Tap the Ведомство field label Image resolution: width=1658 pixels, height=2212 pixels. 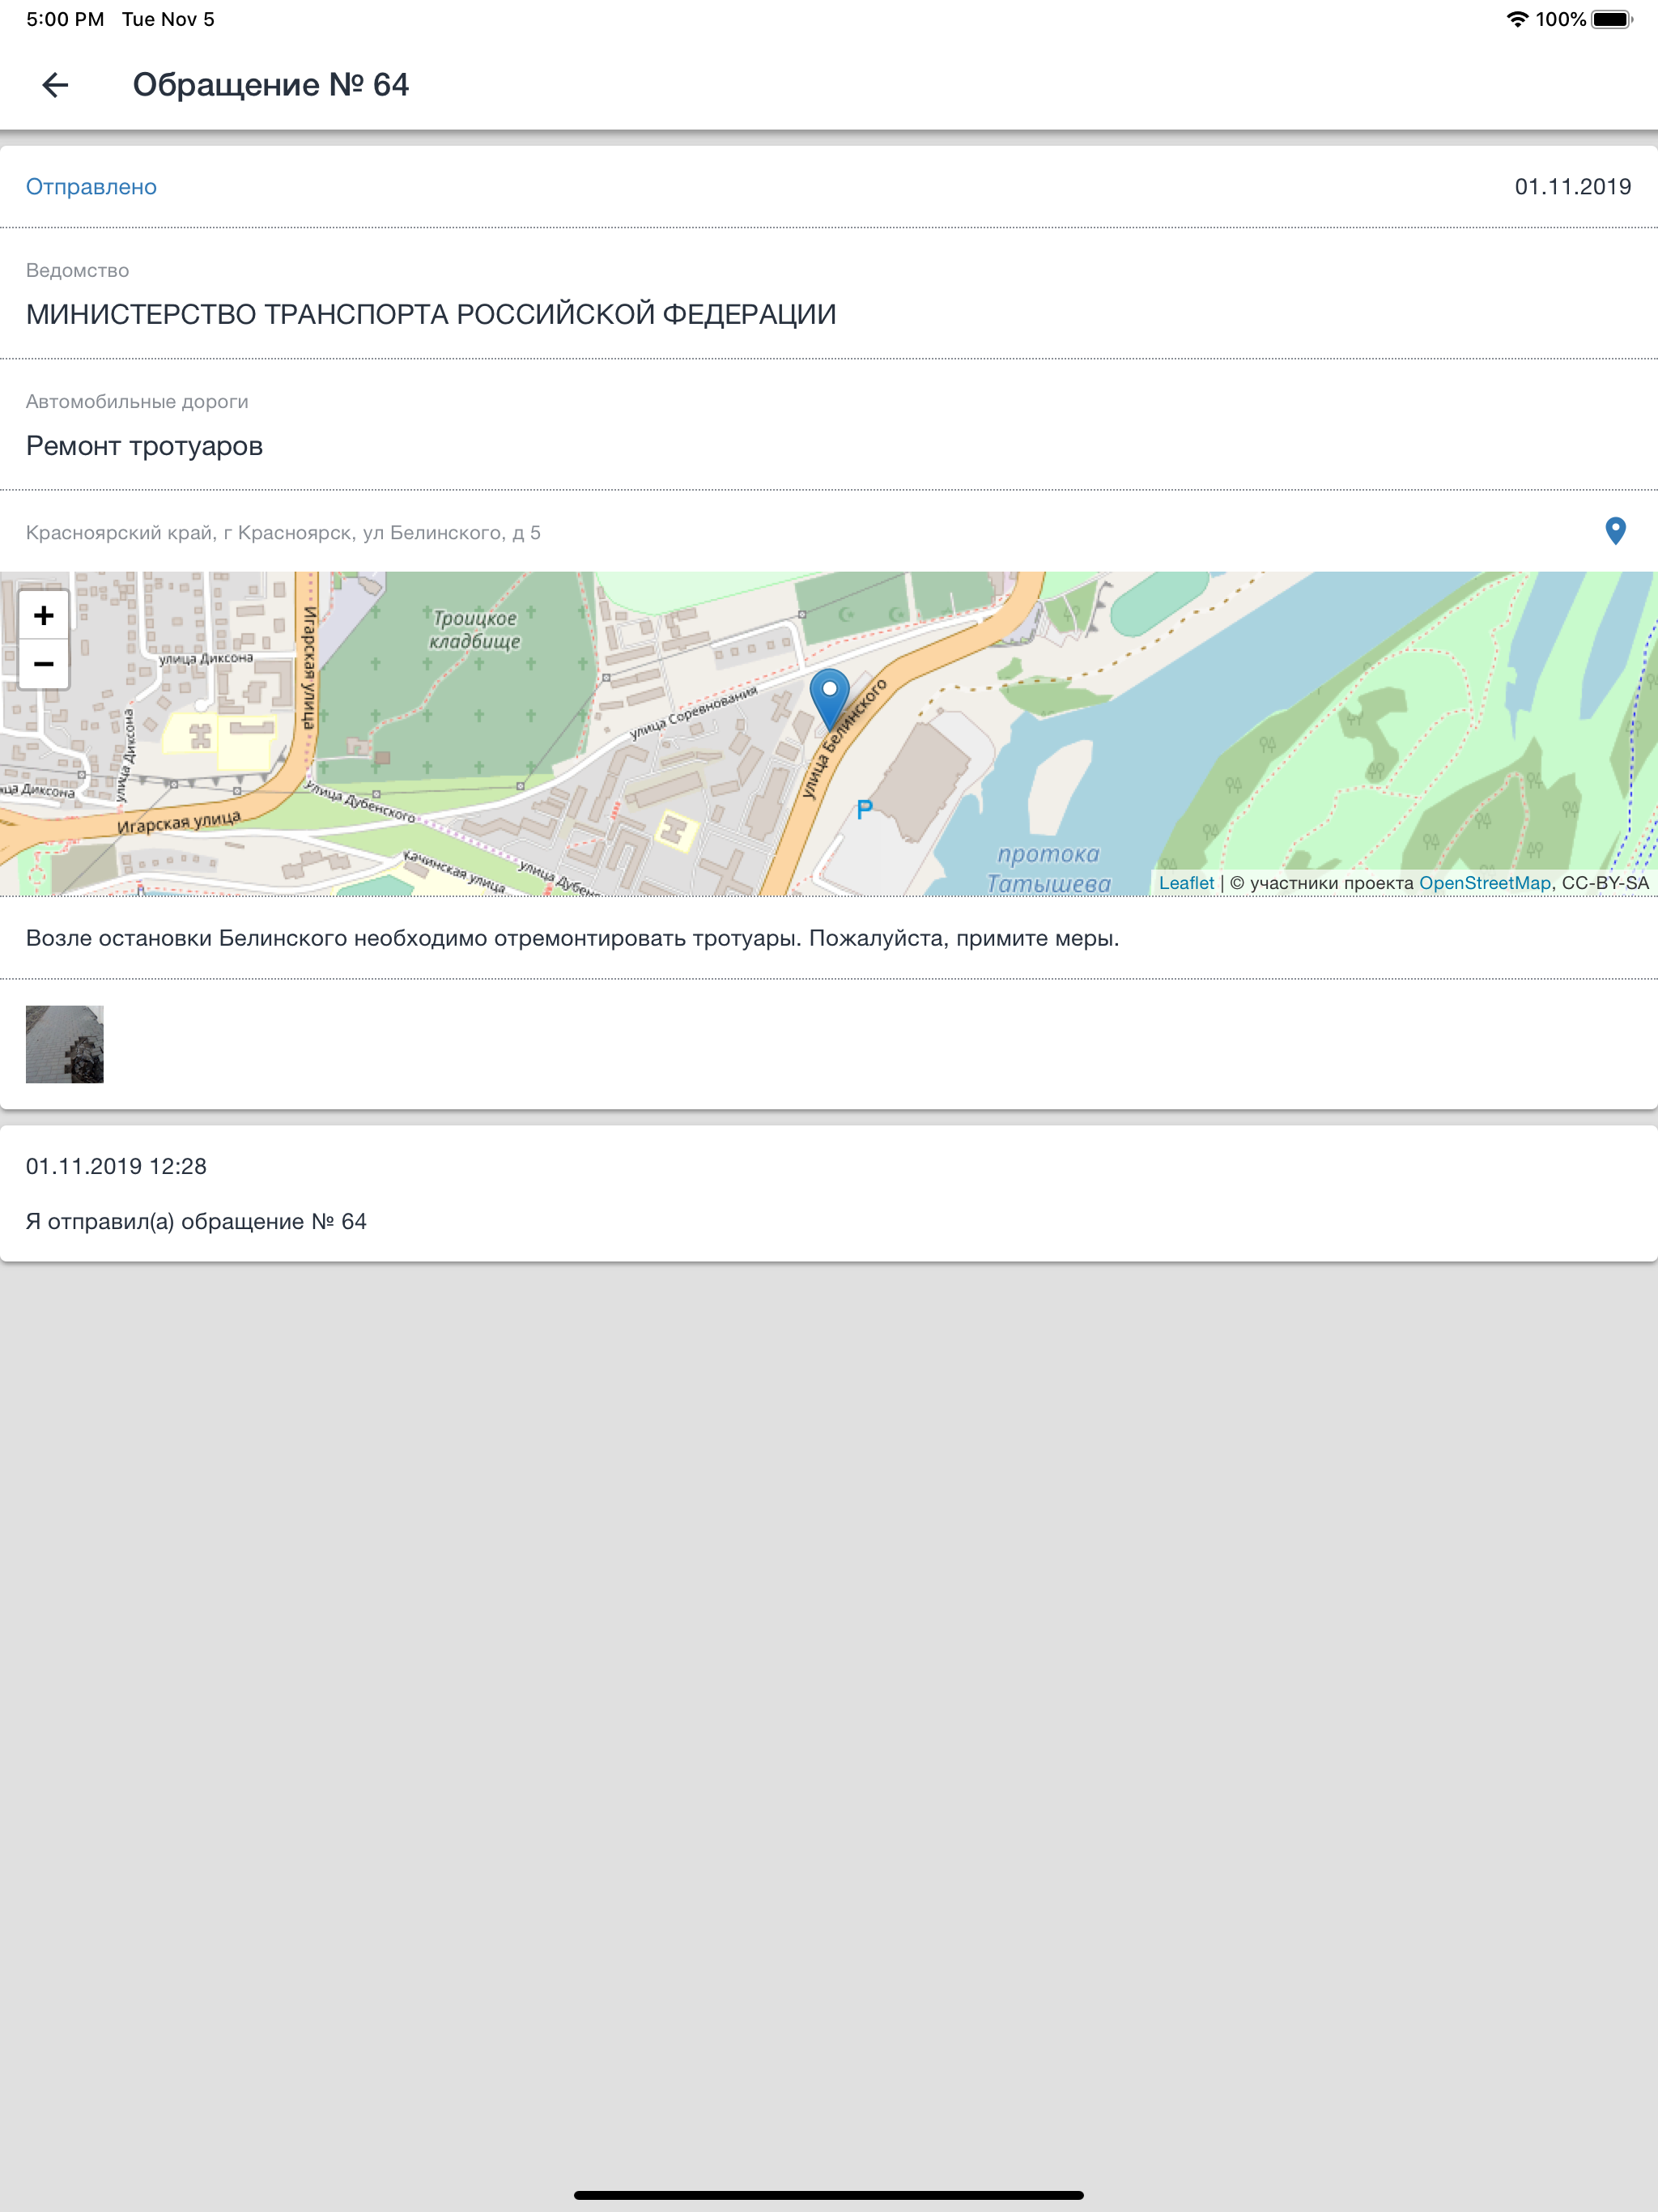click(77, 271)
